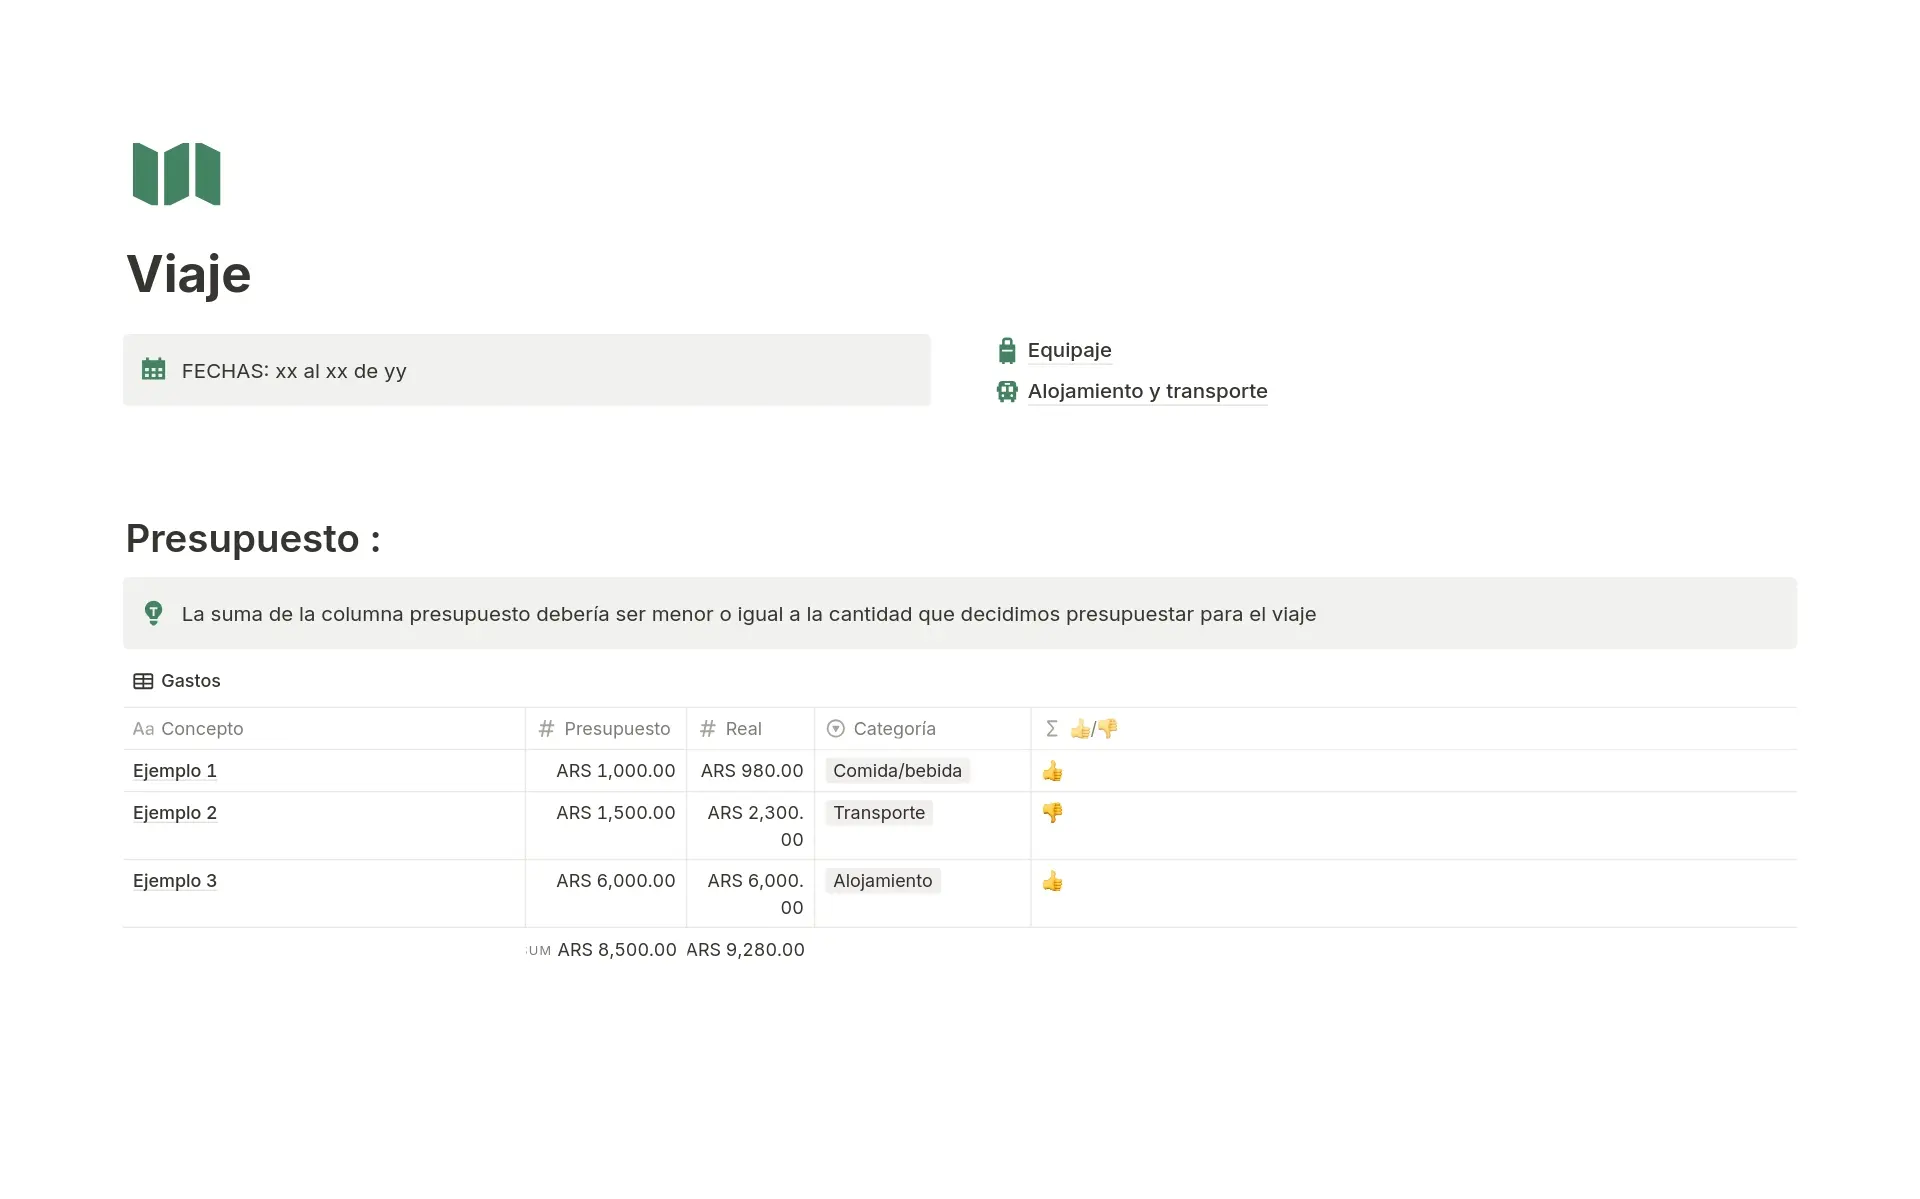Image resolution: width=1920 pixels, height=1199 pixels.
Task: Open the Categoría column header menu
Action: (894, 729)
